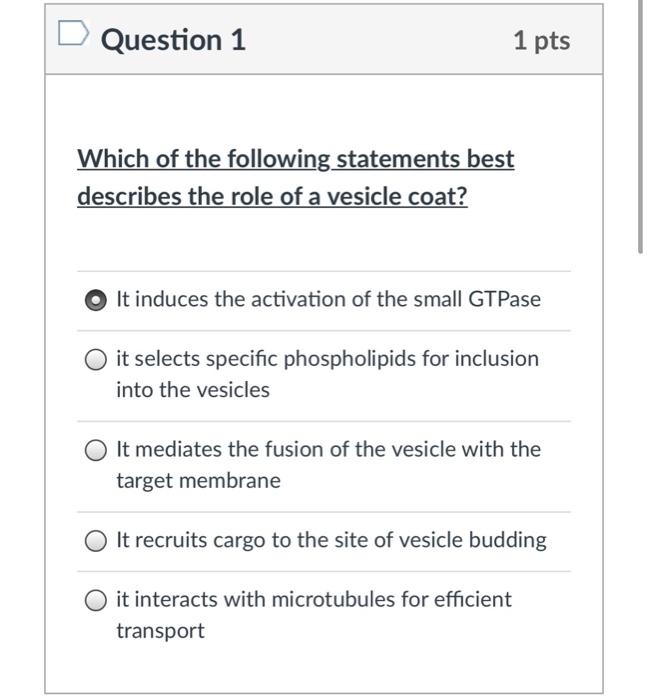The width and height of the screenshot is (649, 700).
Task: Select 'It recruits cargo to the site' radio
Action: [96, 541]
